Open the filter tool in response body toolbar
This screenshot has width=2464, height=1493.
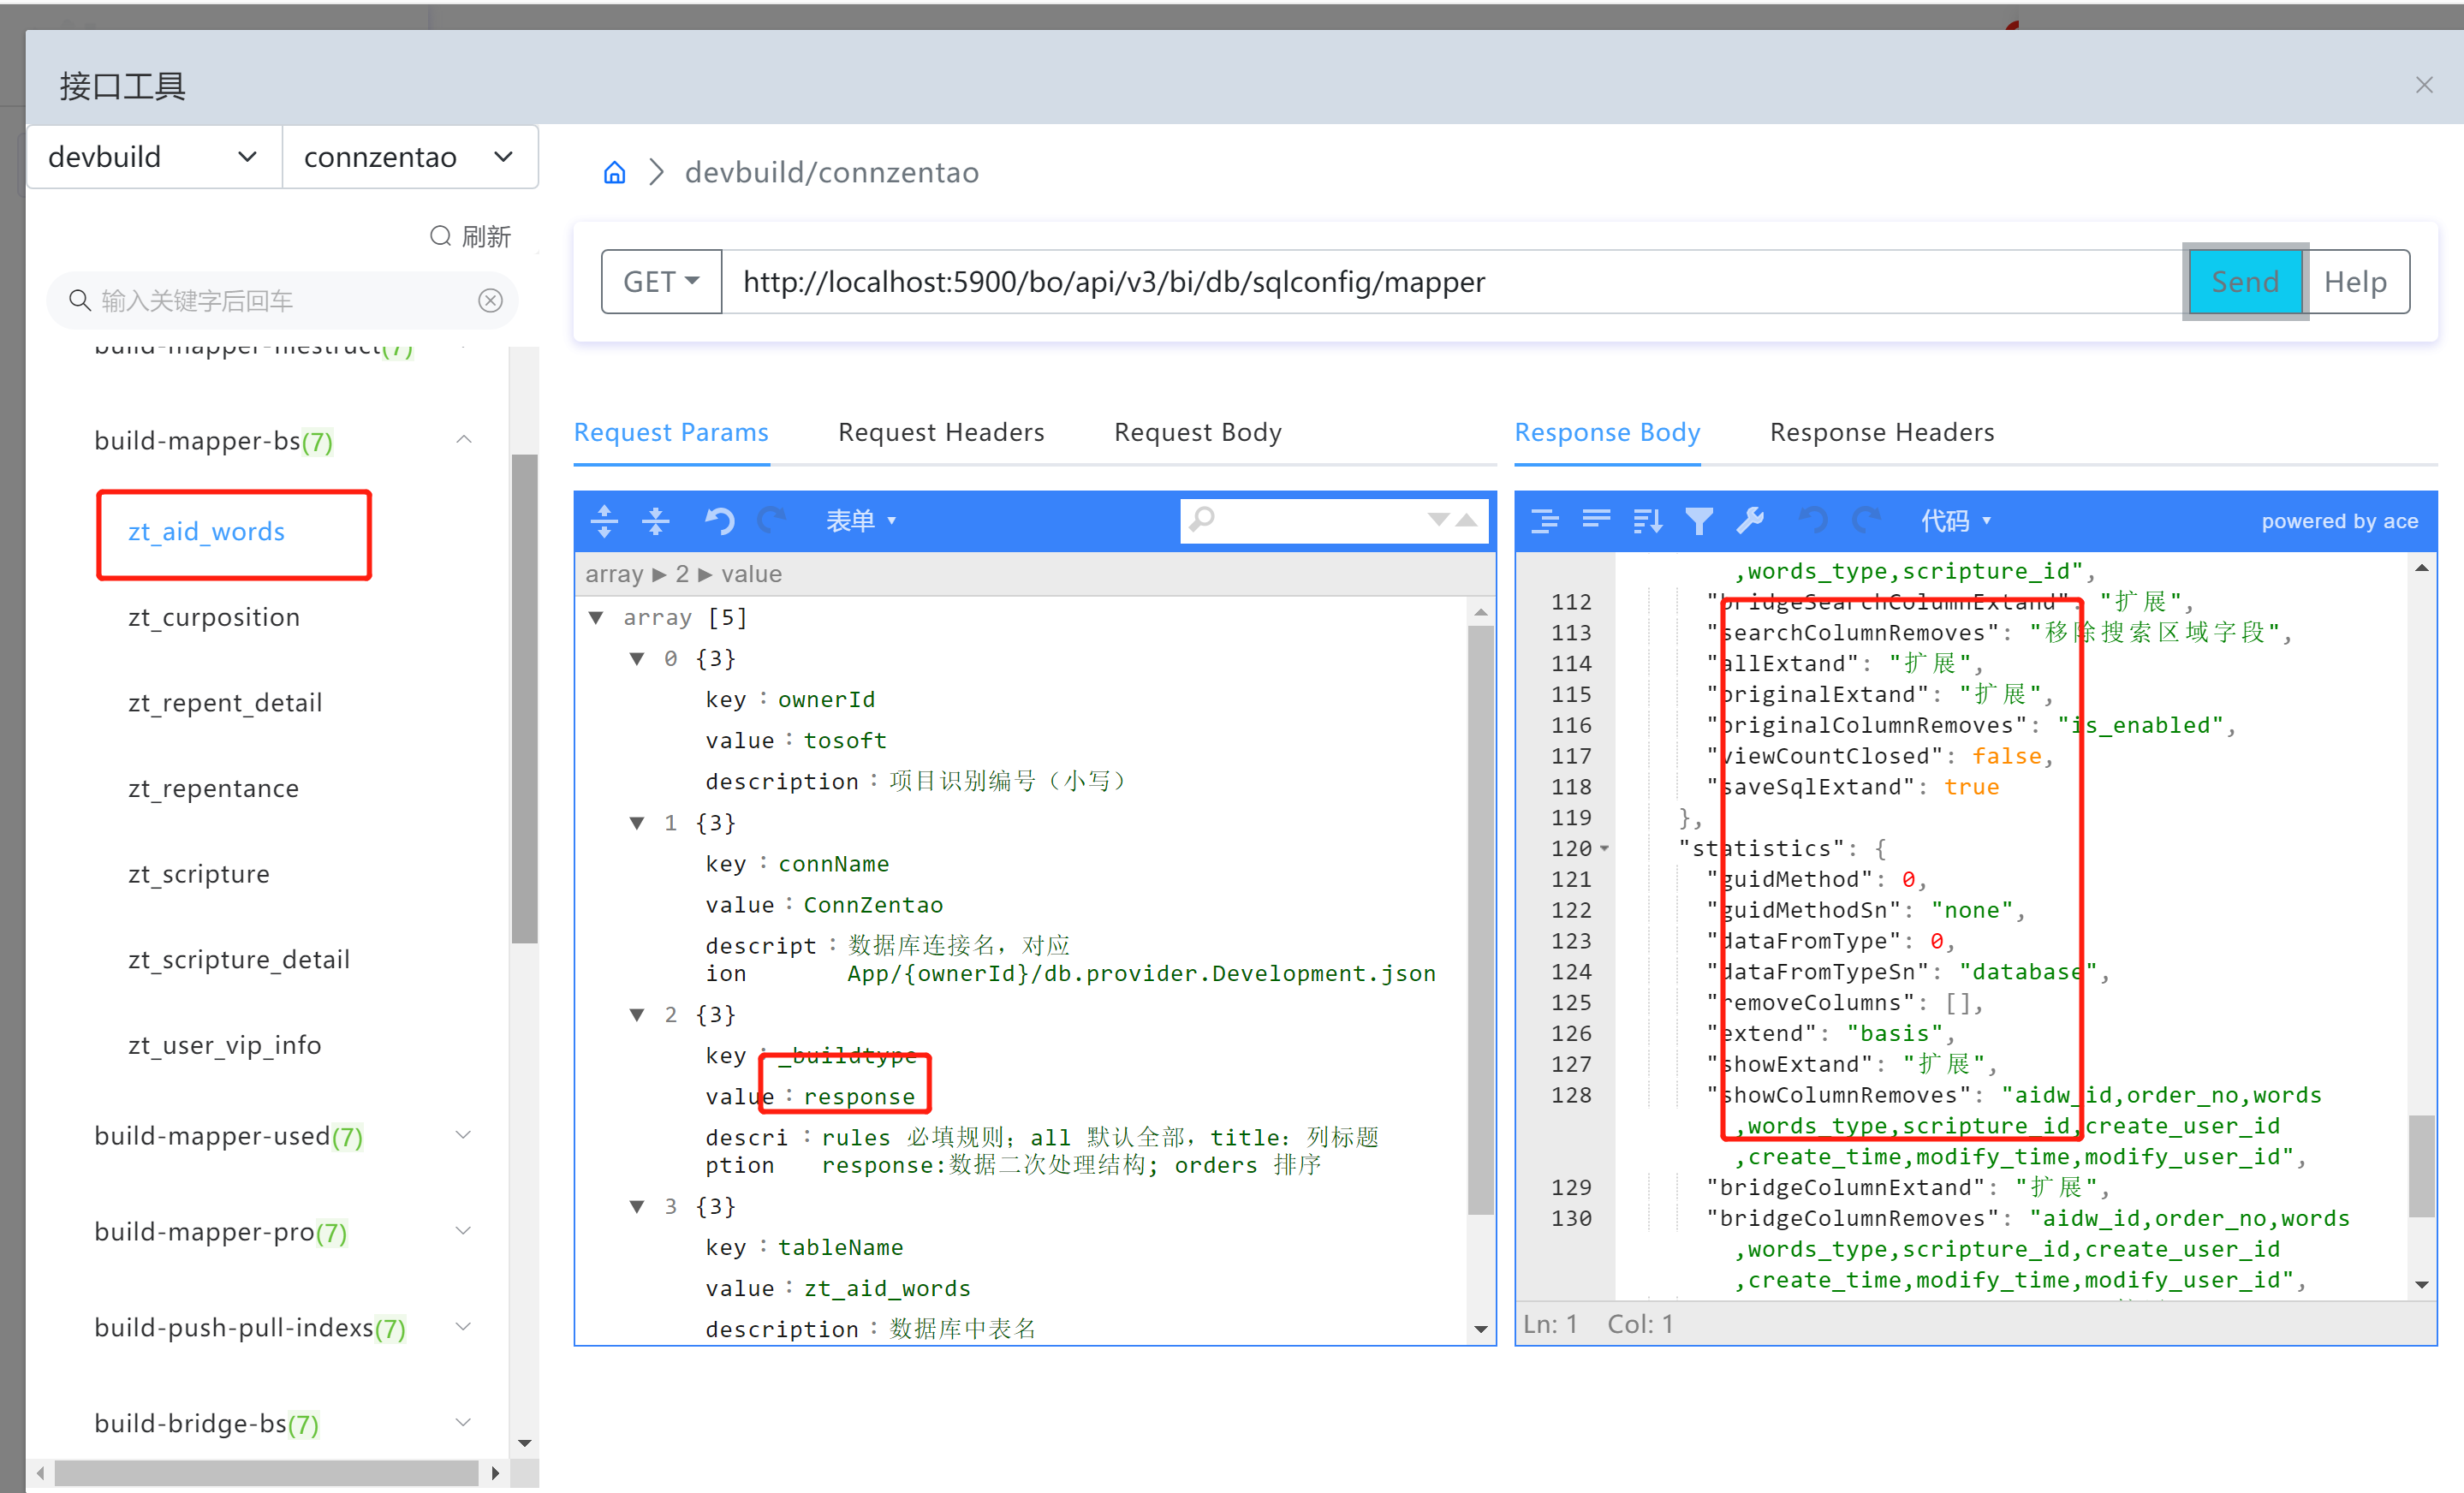point(1699,520)
